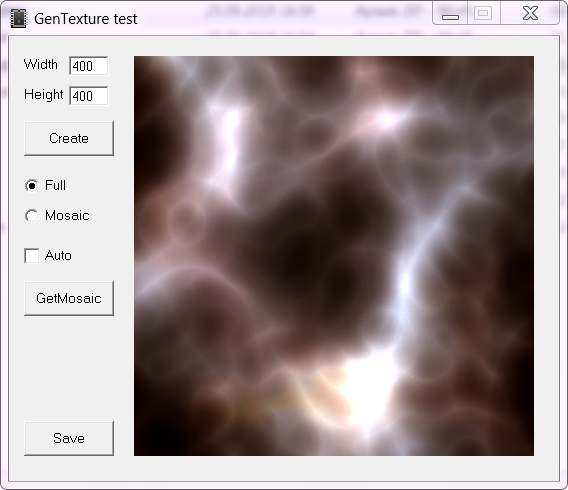This screenshot has width=568, height=490.
Task: Maximize the GenTexture test window
Action: pyautogui.click(x=483, y=13)
